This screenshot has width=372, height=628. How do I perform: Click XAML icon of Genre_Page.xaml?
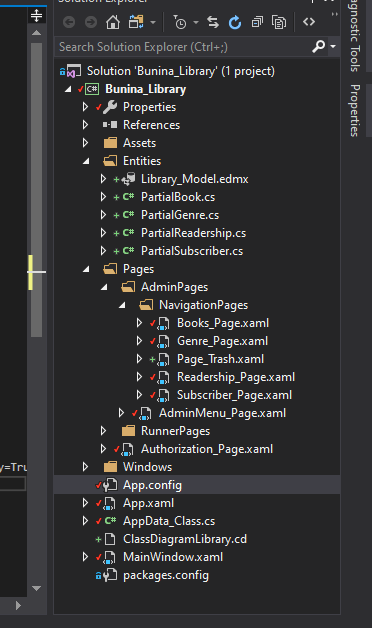pyautogui.click(x=163, y=341)
